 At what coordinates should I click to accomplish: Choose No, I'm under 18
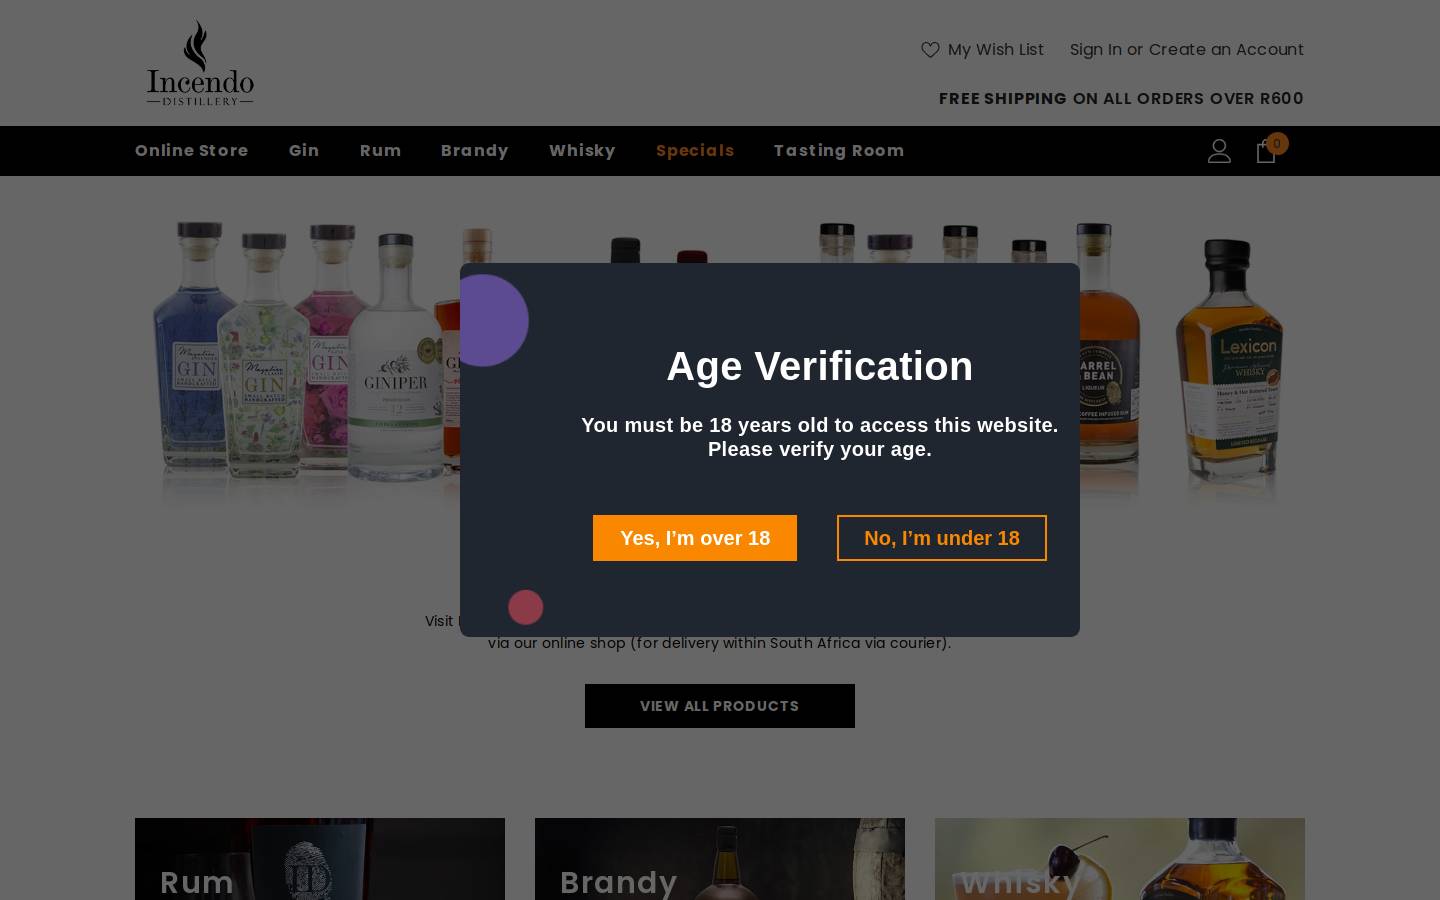coord(942,538)
